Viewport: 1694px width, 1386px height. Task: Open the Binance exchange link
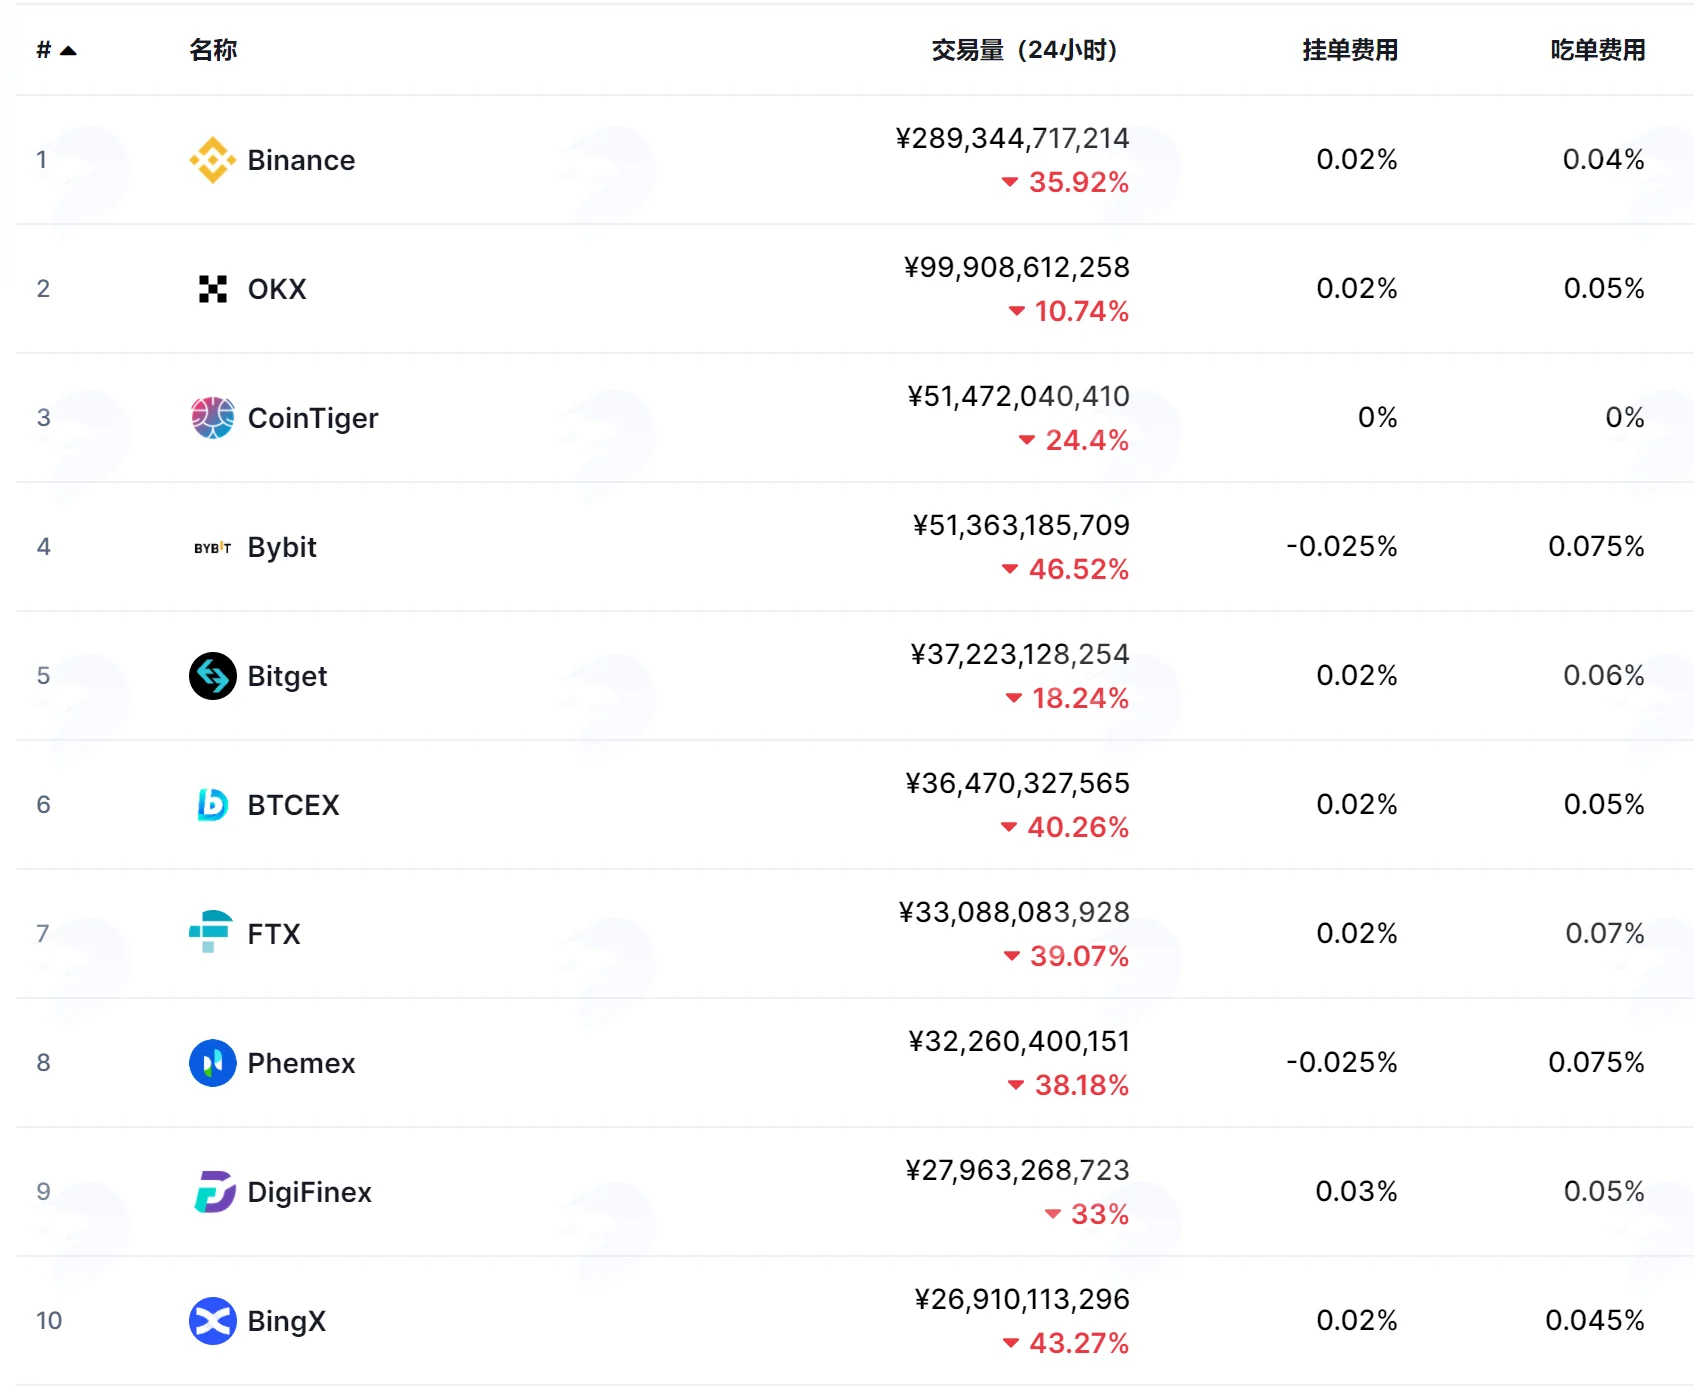(301, 160)
